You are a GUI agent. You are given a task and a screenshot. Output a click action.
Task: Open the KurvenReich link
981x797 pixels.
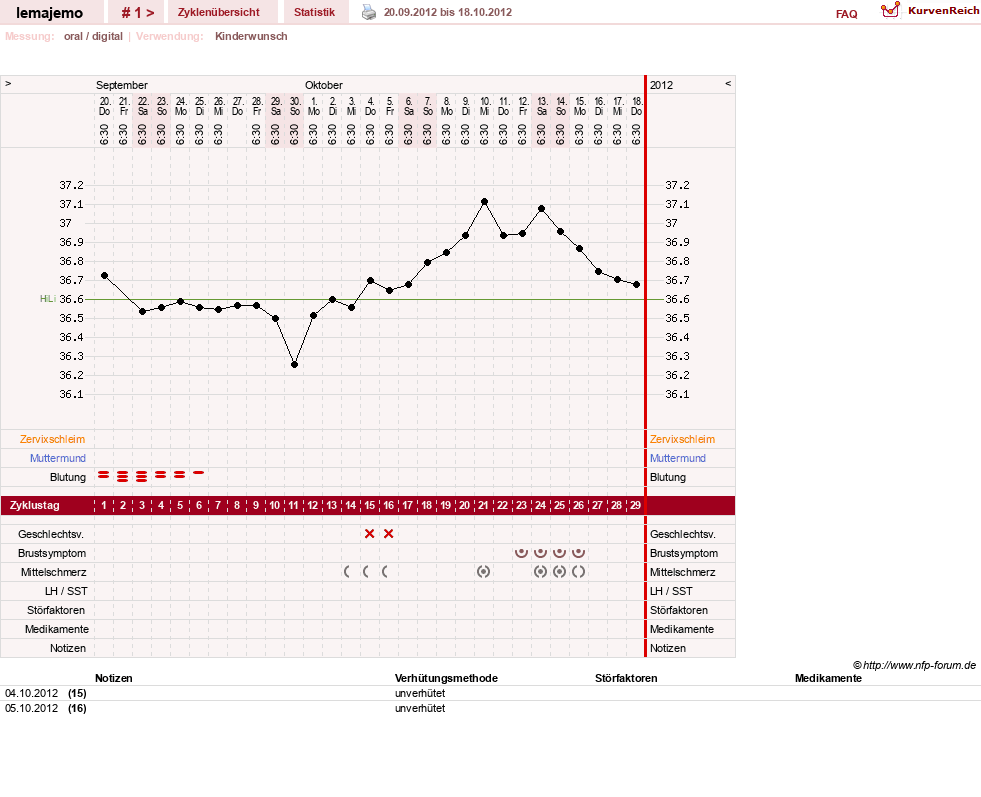(x=943, y=11)
